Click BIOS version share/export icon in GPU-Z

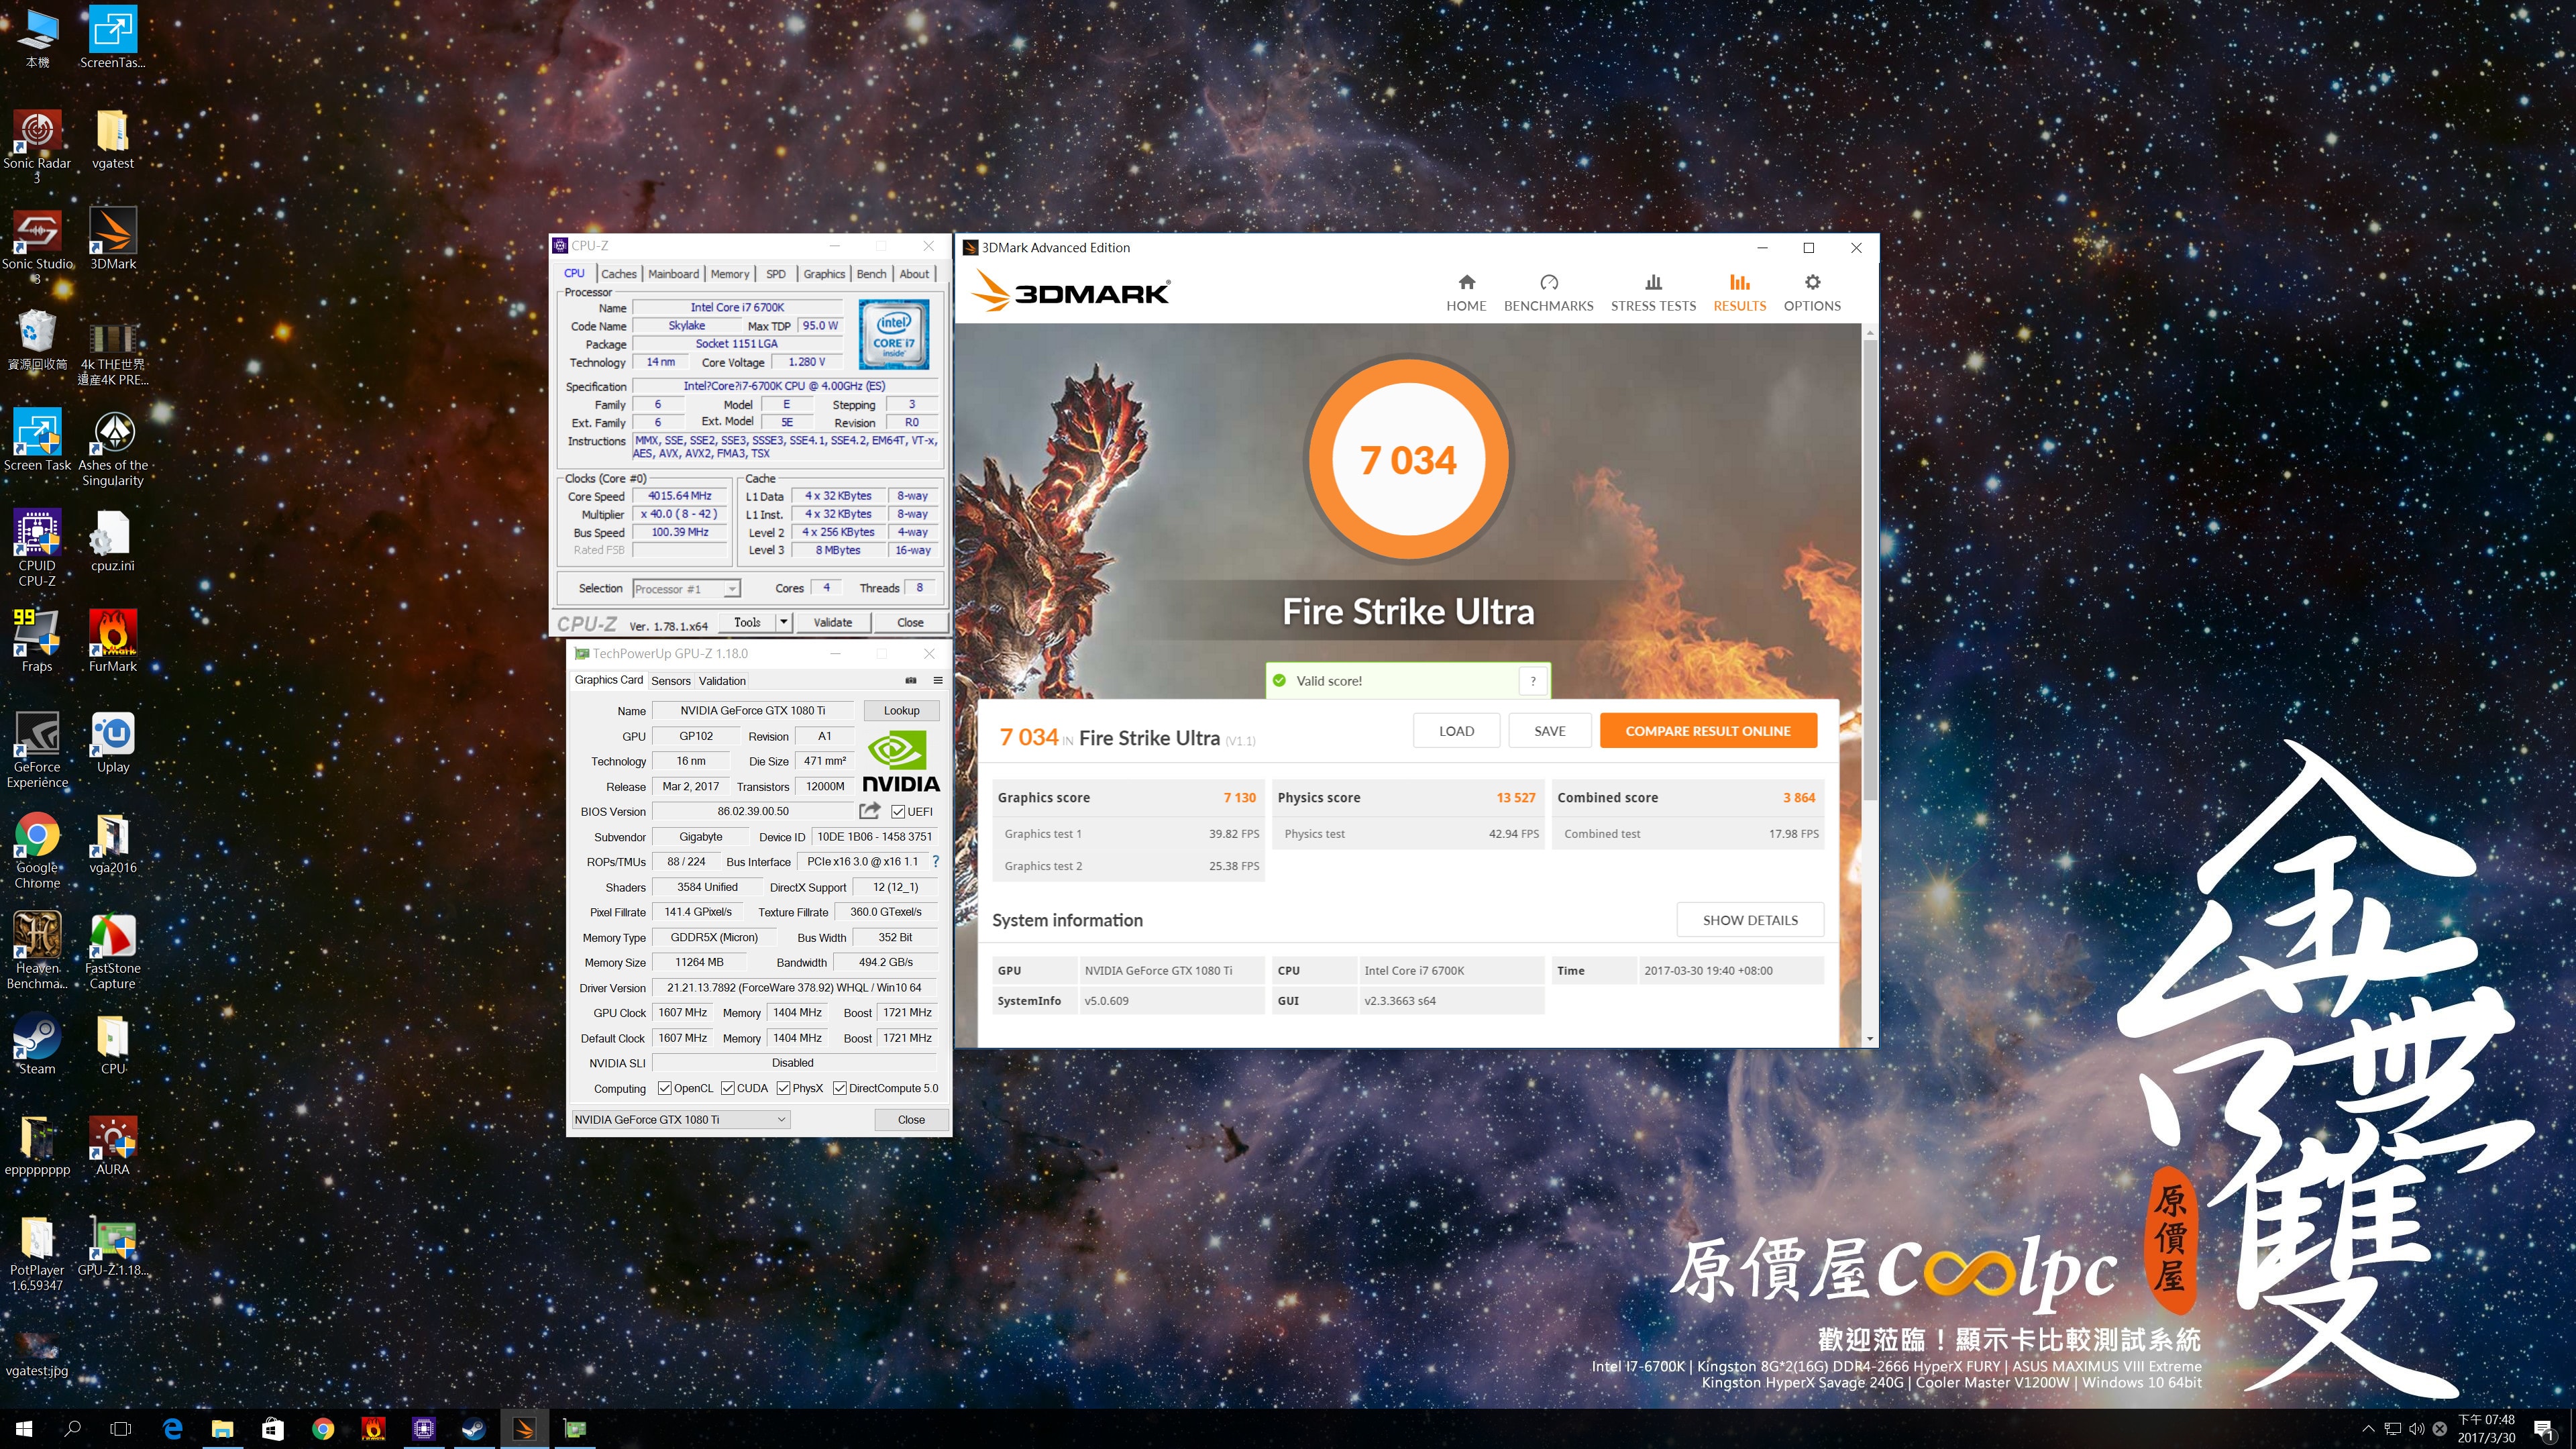click(x=869, y=811)
